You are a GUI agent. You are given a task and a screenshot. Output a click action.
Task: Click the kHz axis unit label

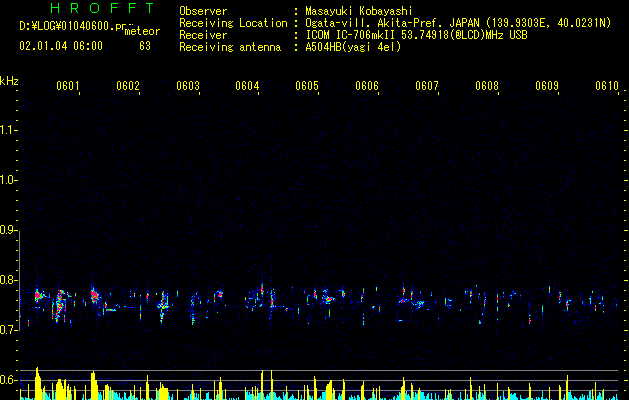pos(9,81)
